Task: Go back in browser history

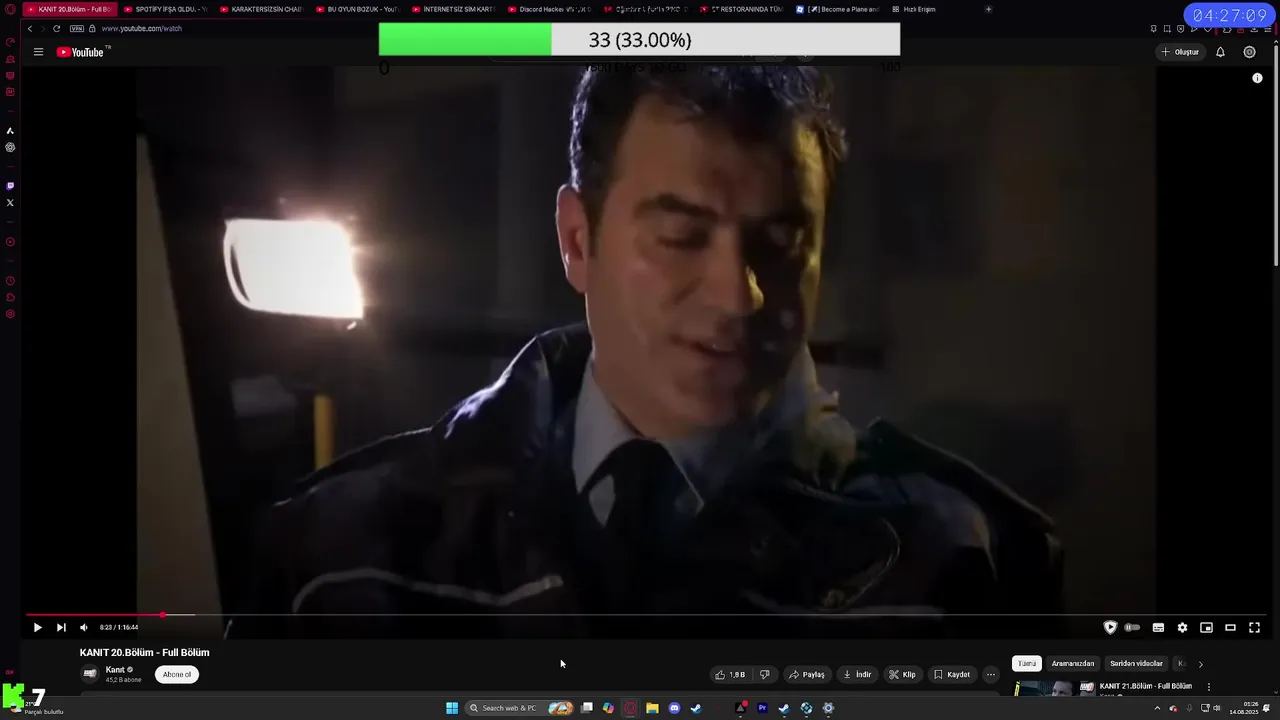Action: pyautogui.click(x=30, y=29)
